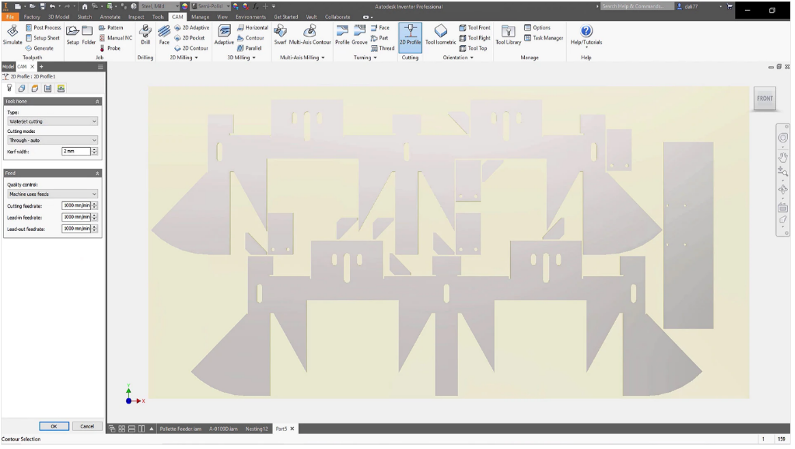The image size is (795, 449).
Task: Click the Setup job icon
Action: click(72, 34)
